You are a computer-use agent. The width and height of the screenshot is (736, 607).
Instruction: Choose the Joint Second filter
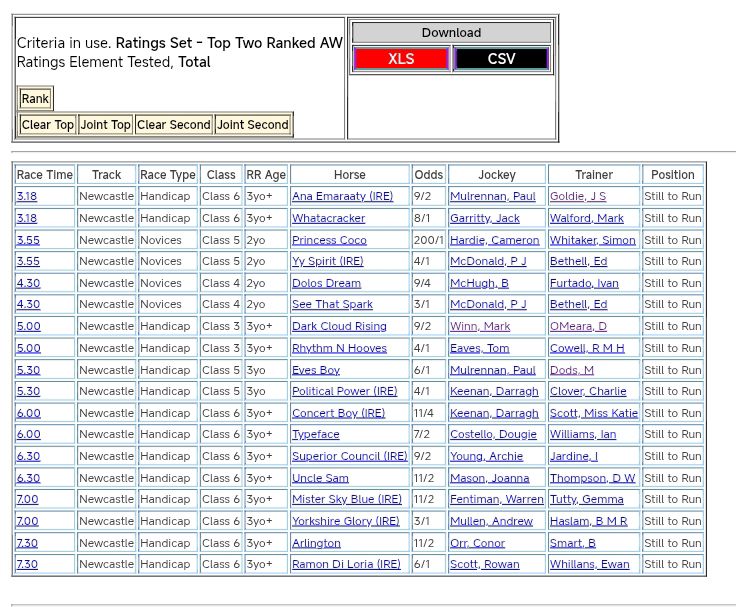pos(253,125)
